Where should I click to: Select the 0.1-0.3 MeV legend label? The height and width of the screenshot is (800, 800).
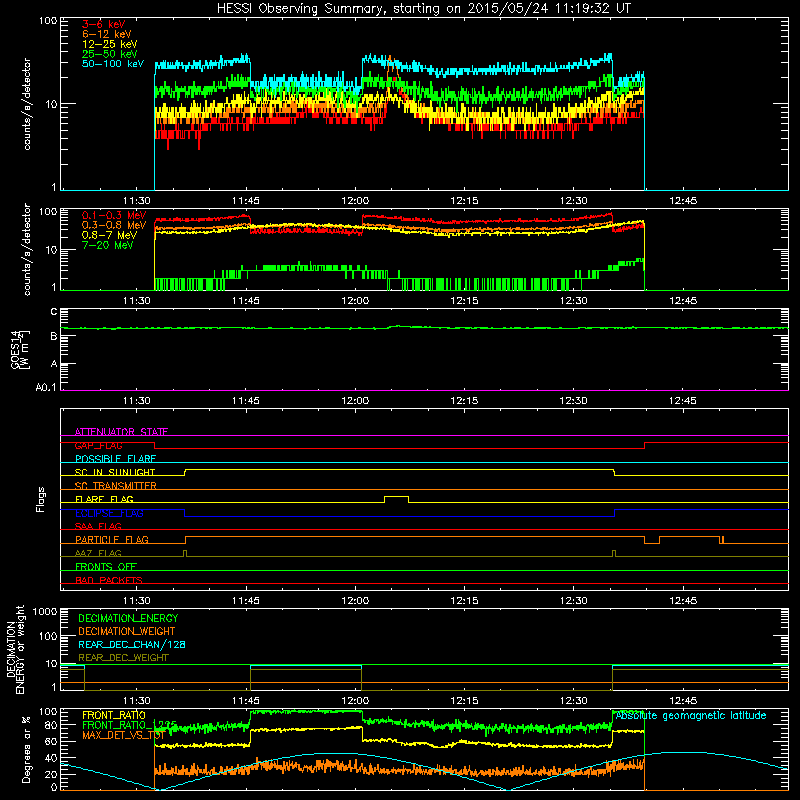114,215
